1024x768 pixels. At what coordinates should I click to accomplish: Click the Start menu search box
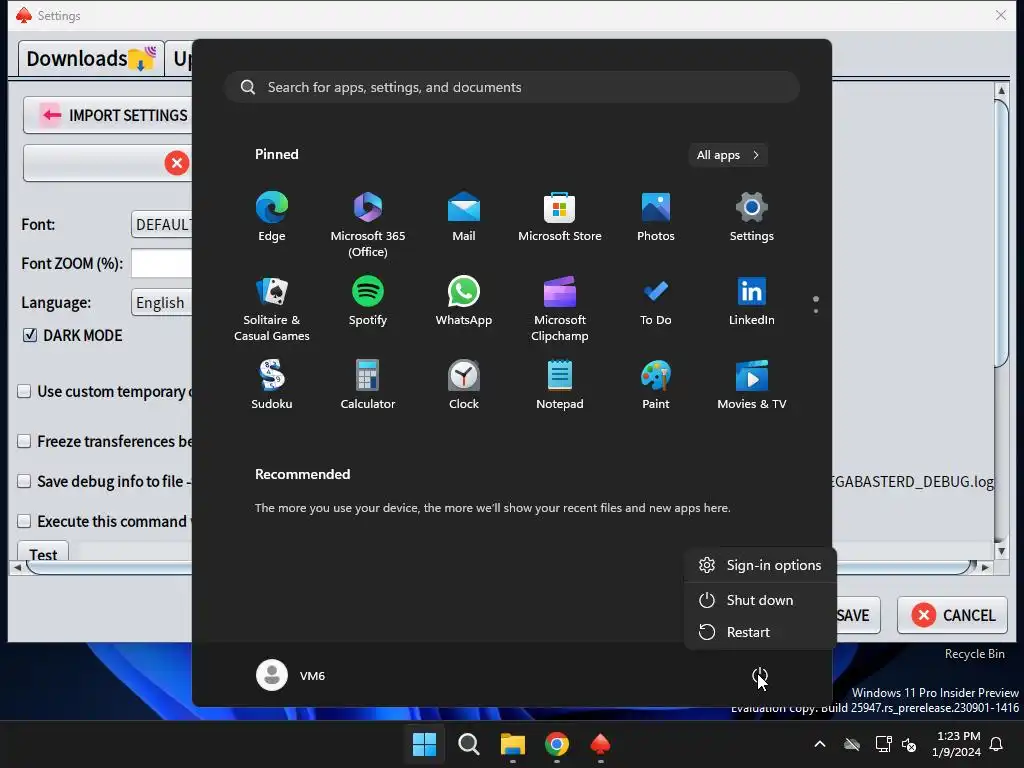coord(513,87)
